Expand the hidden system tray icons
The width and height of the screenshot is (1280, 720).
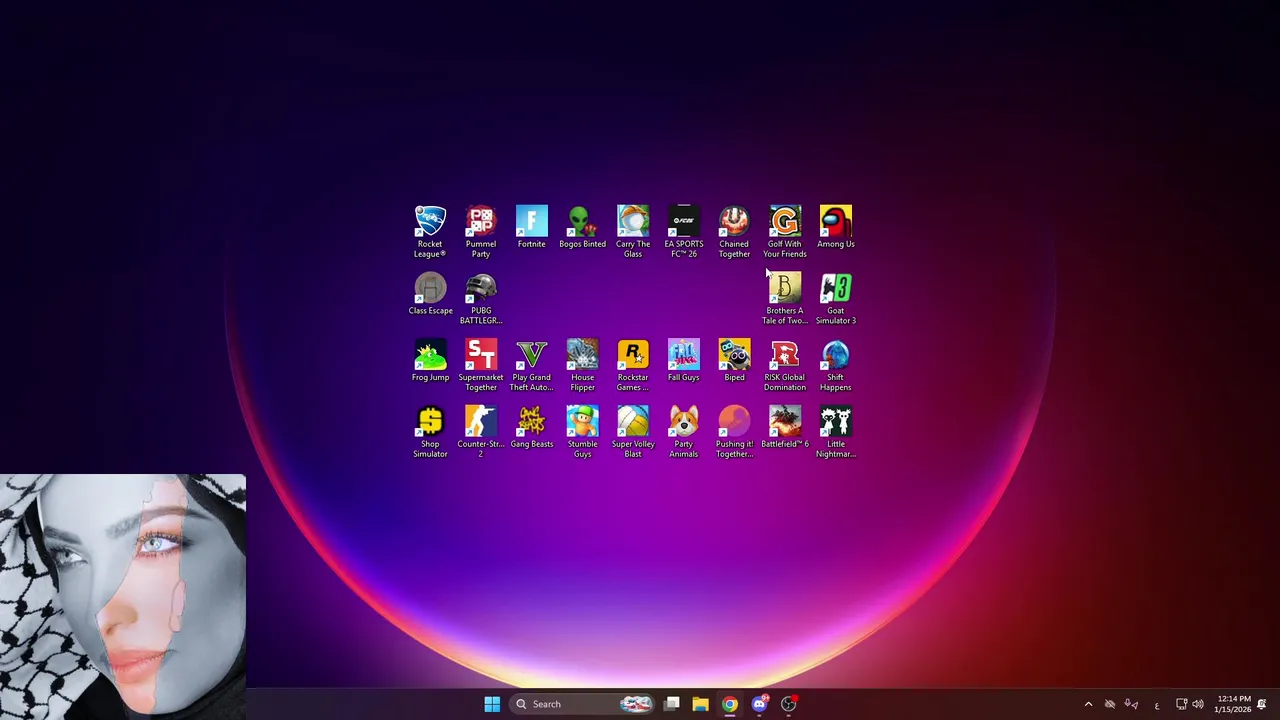pos(1088,704)
